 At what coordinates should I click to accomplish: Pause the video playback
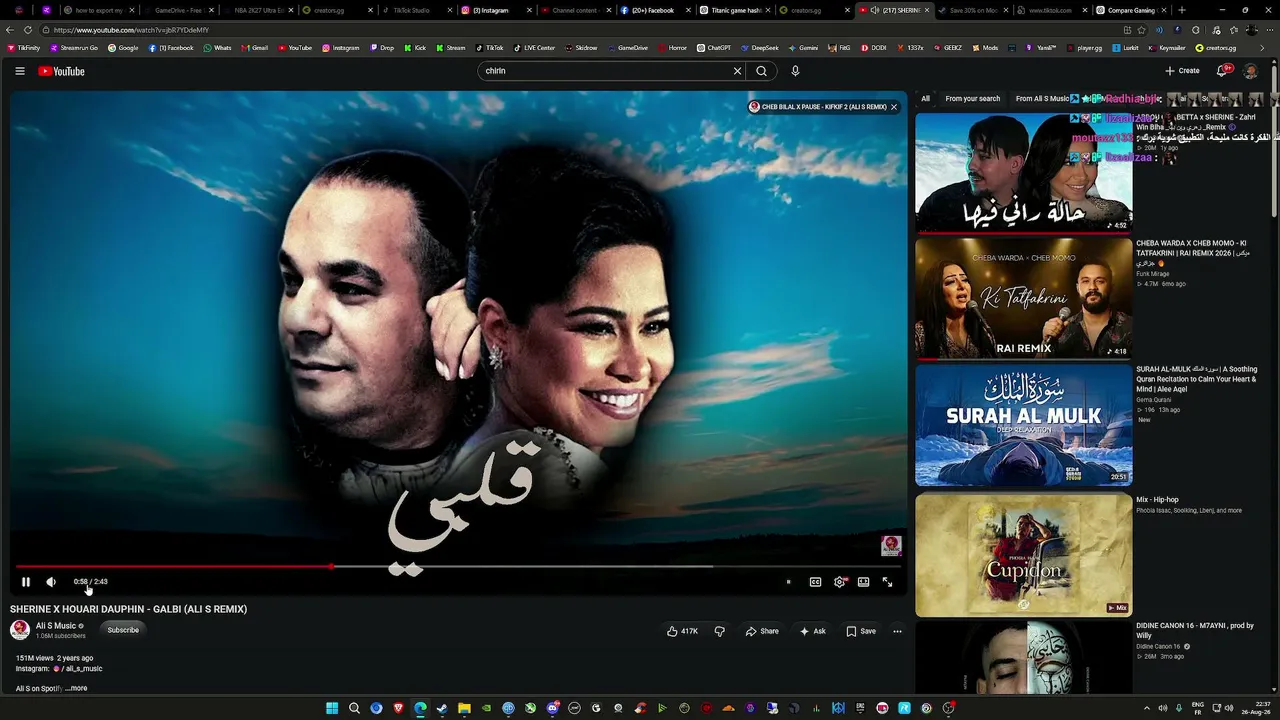pos(26,582)
